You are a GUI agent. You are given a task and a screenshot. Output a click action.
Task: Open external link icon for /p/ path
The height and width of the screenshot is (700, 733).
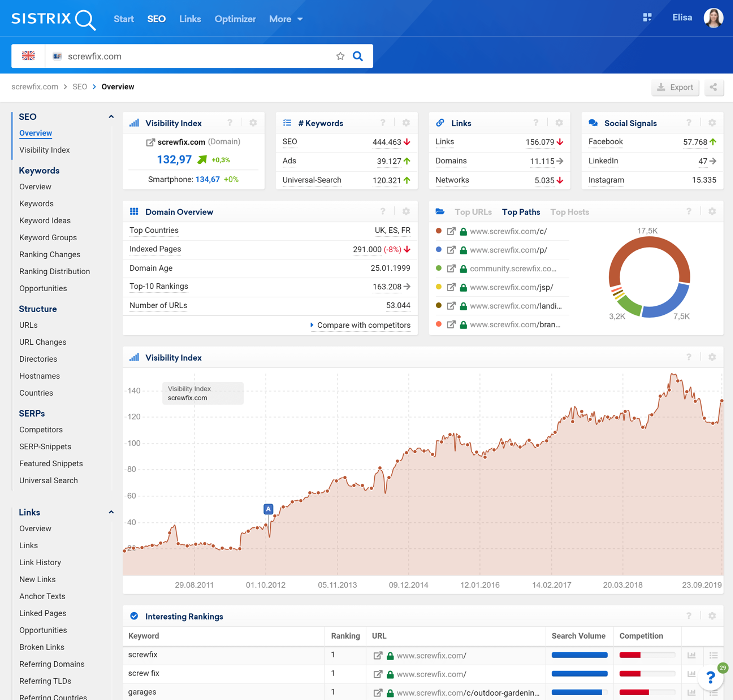point(451,250)
